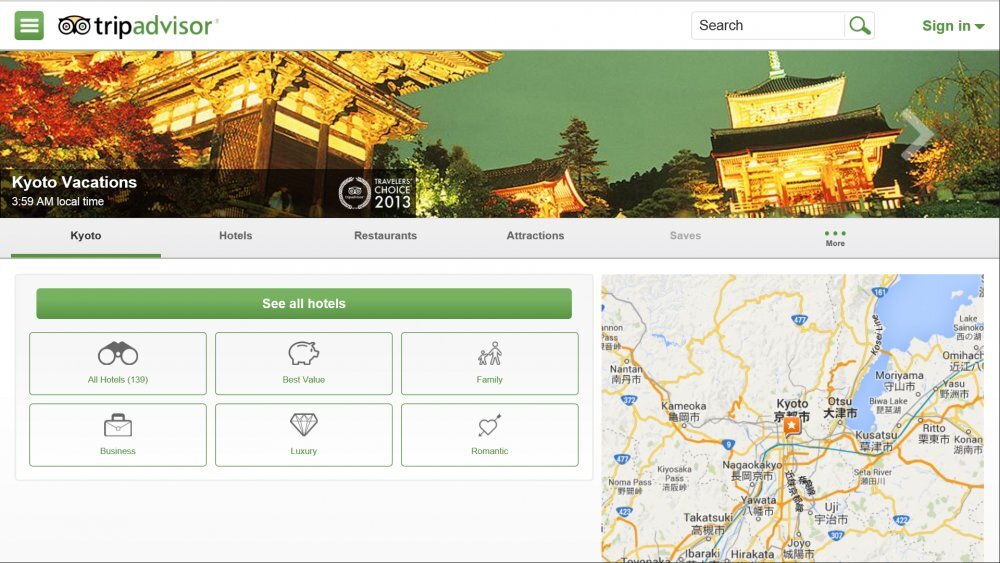Click the Travelers' Choice 2013 badge
1000x563 pixels.
pos(375,193)
